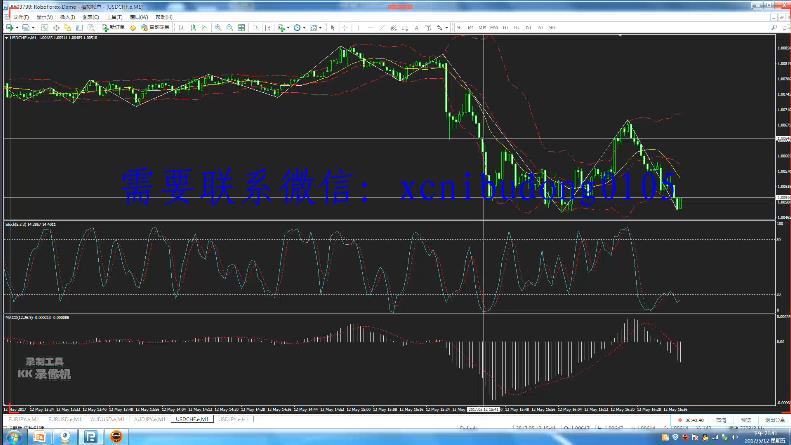Open MetaEditor via yellow diamond icon
Viewport: 791px width, 445px height.
(x=133, y=28)
